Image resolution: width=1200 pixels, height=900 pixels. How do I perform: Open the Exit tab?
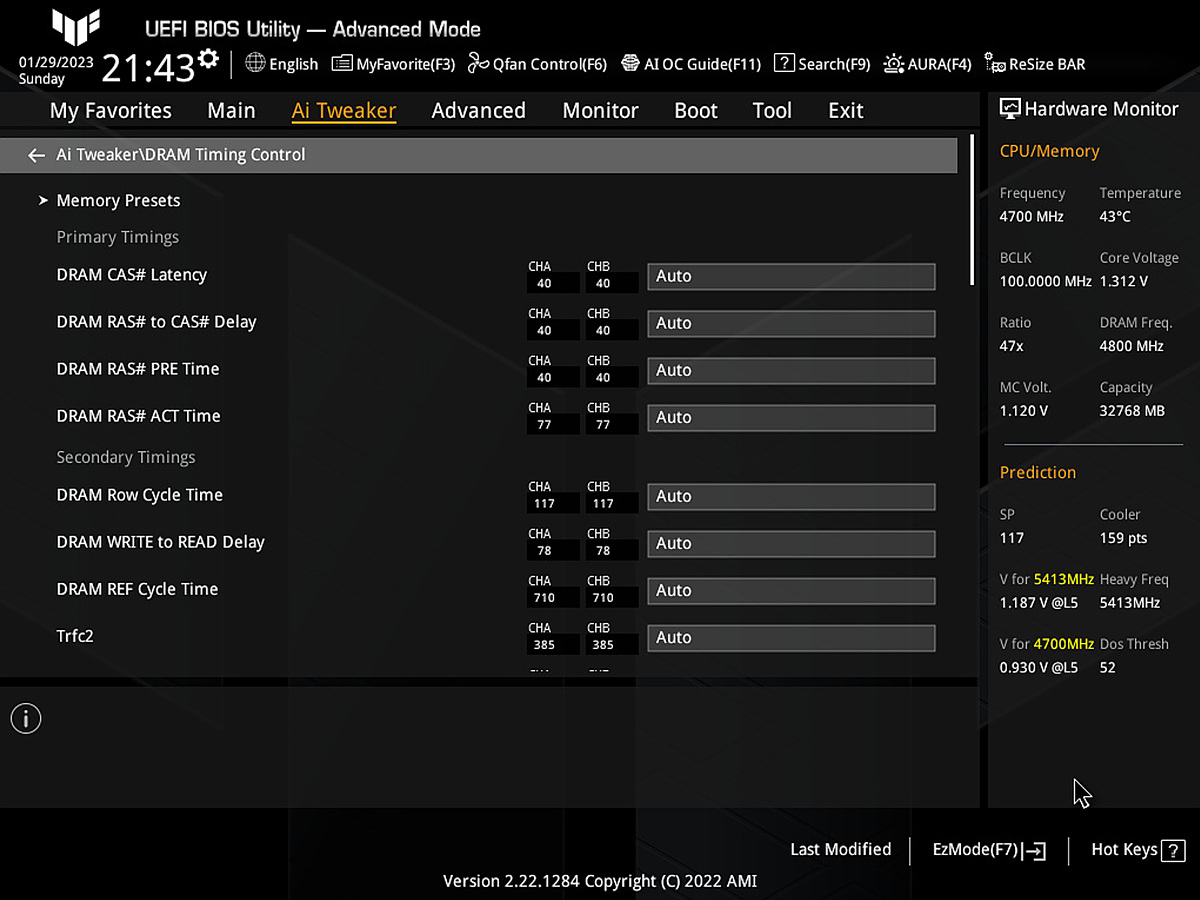point(846,111)
